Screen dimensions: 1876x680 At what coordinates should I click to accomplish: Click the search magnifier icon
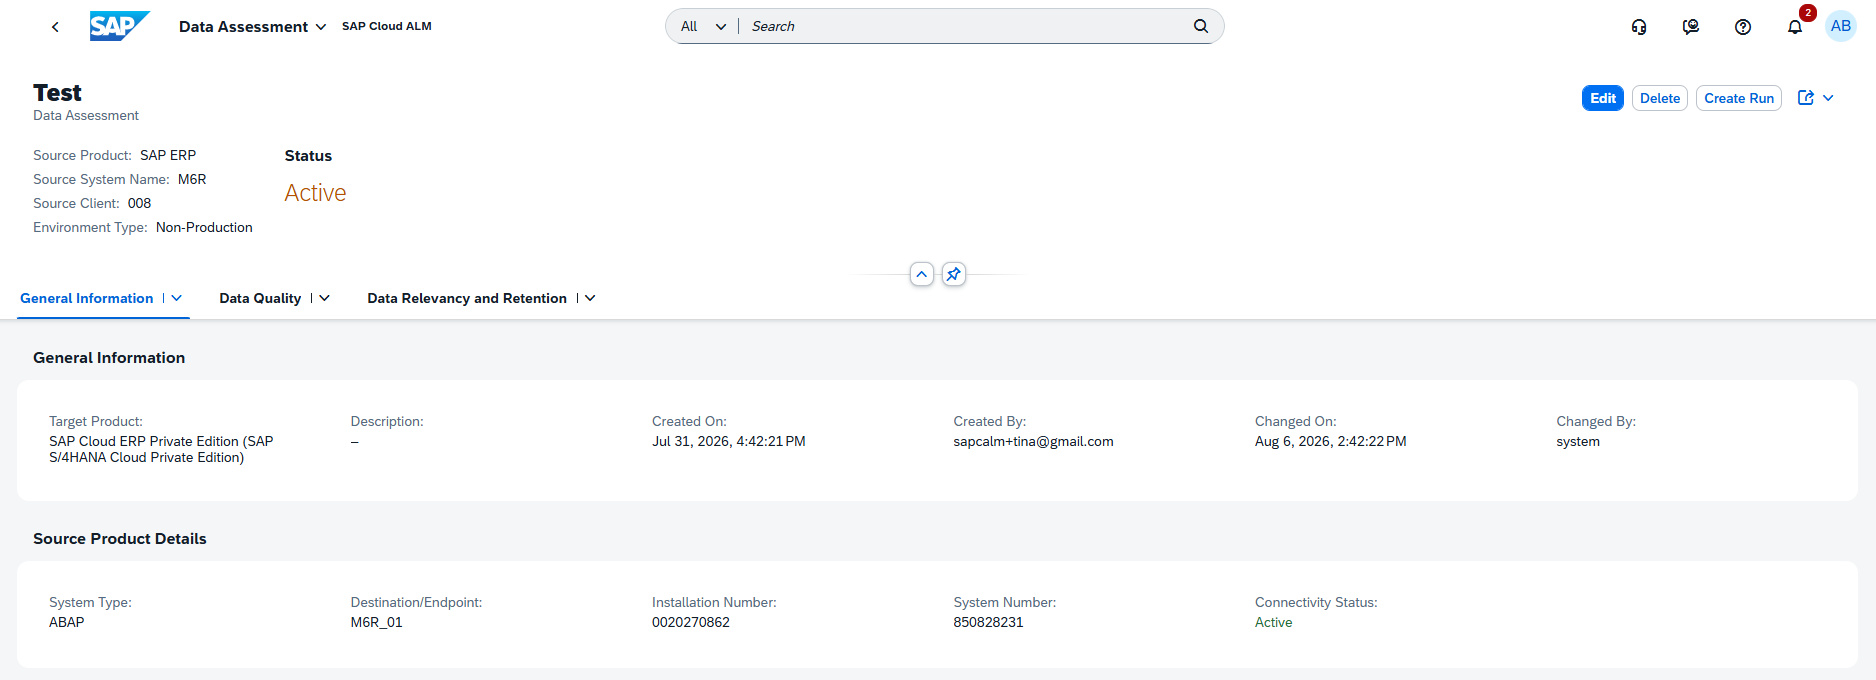(x=1201, y=26)
